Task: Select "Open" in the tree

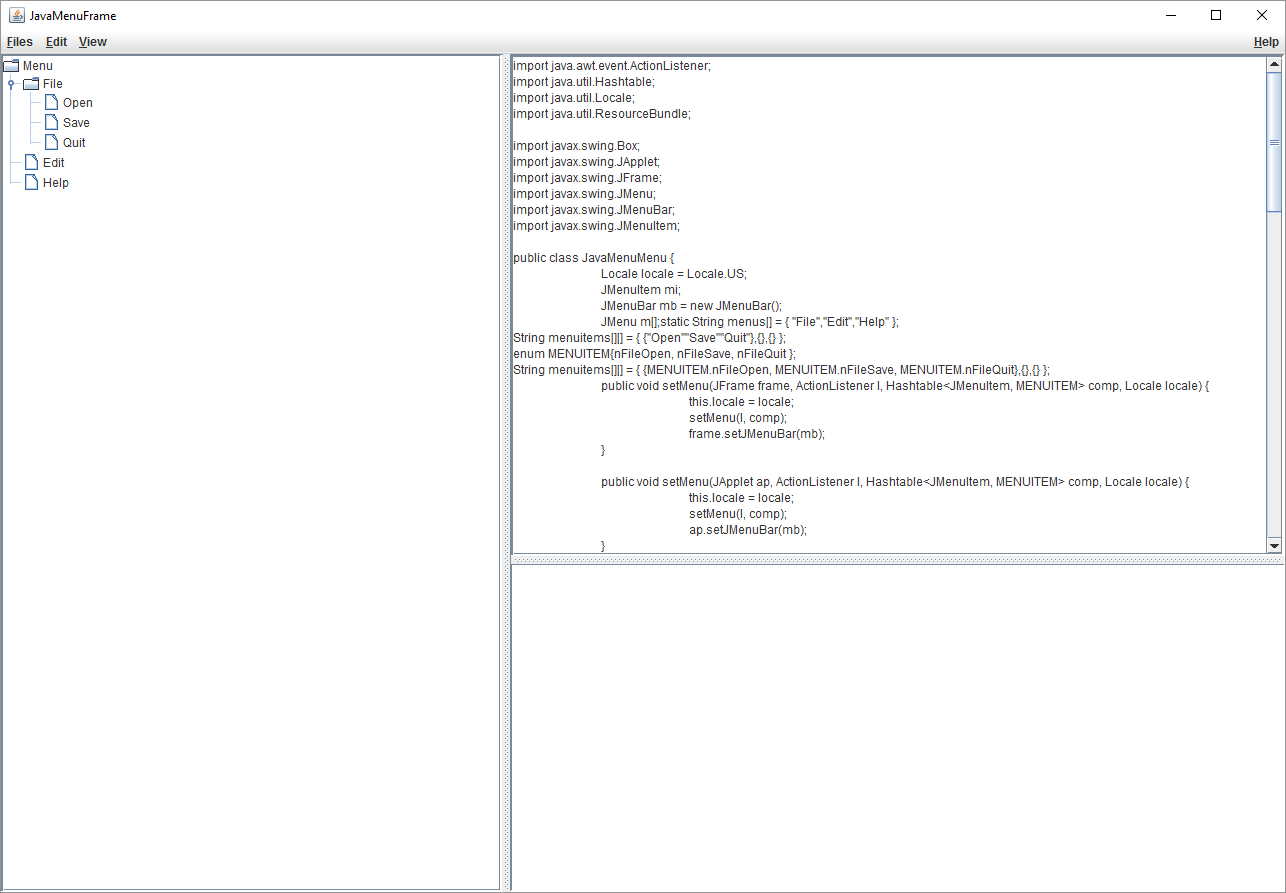Action: (x=78, y=102)
